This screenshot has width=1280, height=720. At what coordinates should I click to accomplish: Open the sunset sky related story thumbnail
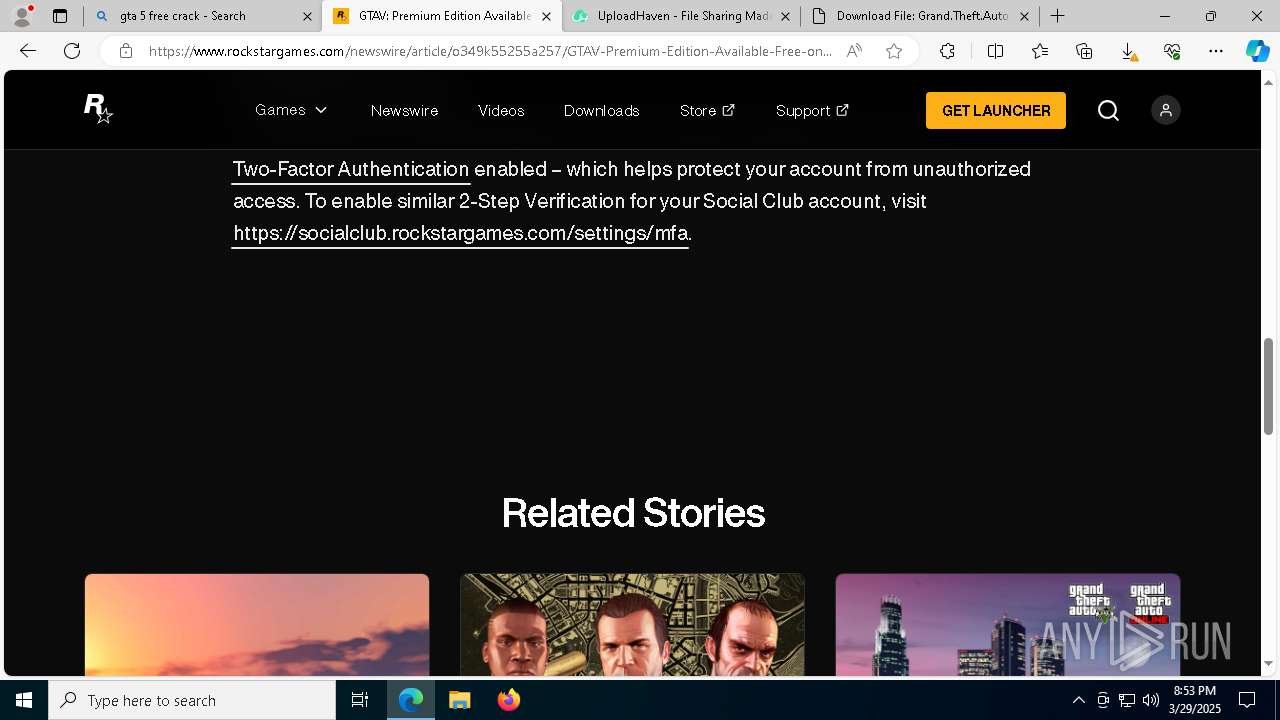(x=257, y=625)
